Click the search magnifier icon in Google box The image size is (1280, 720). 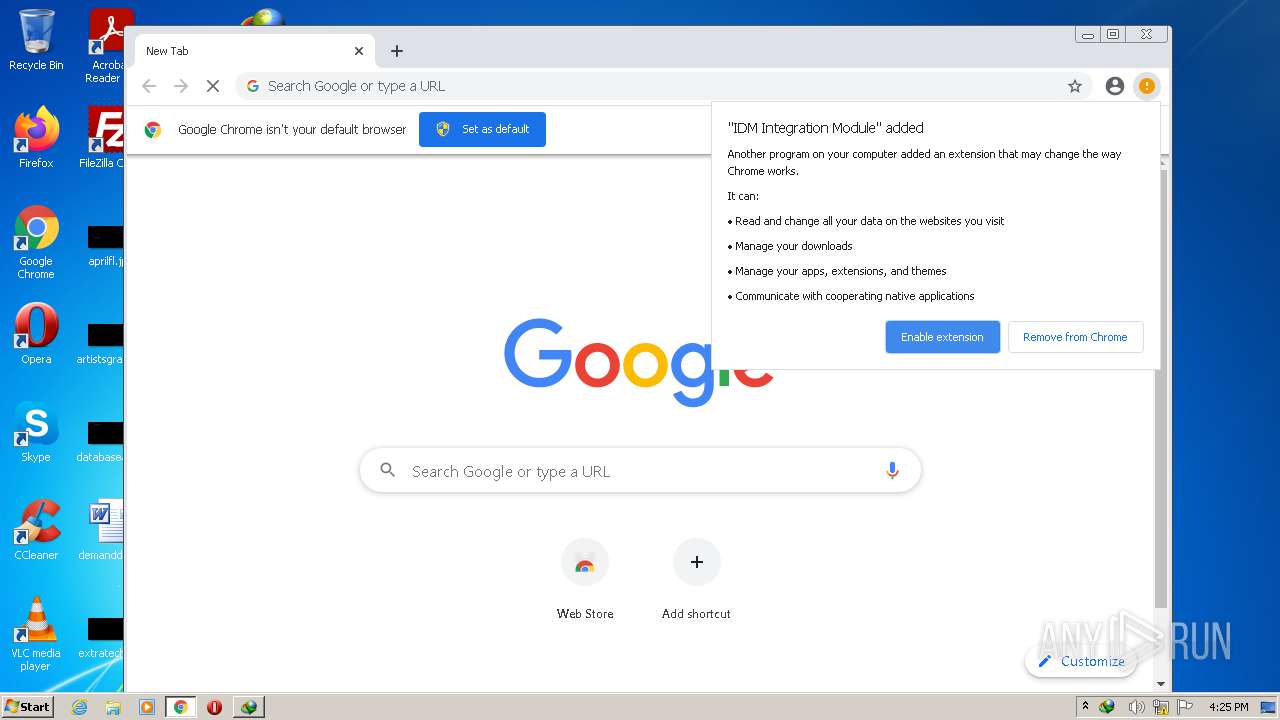(x=388, y=470)
